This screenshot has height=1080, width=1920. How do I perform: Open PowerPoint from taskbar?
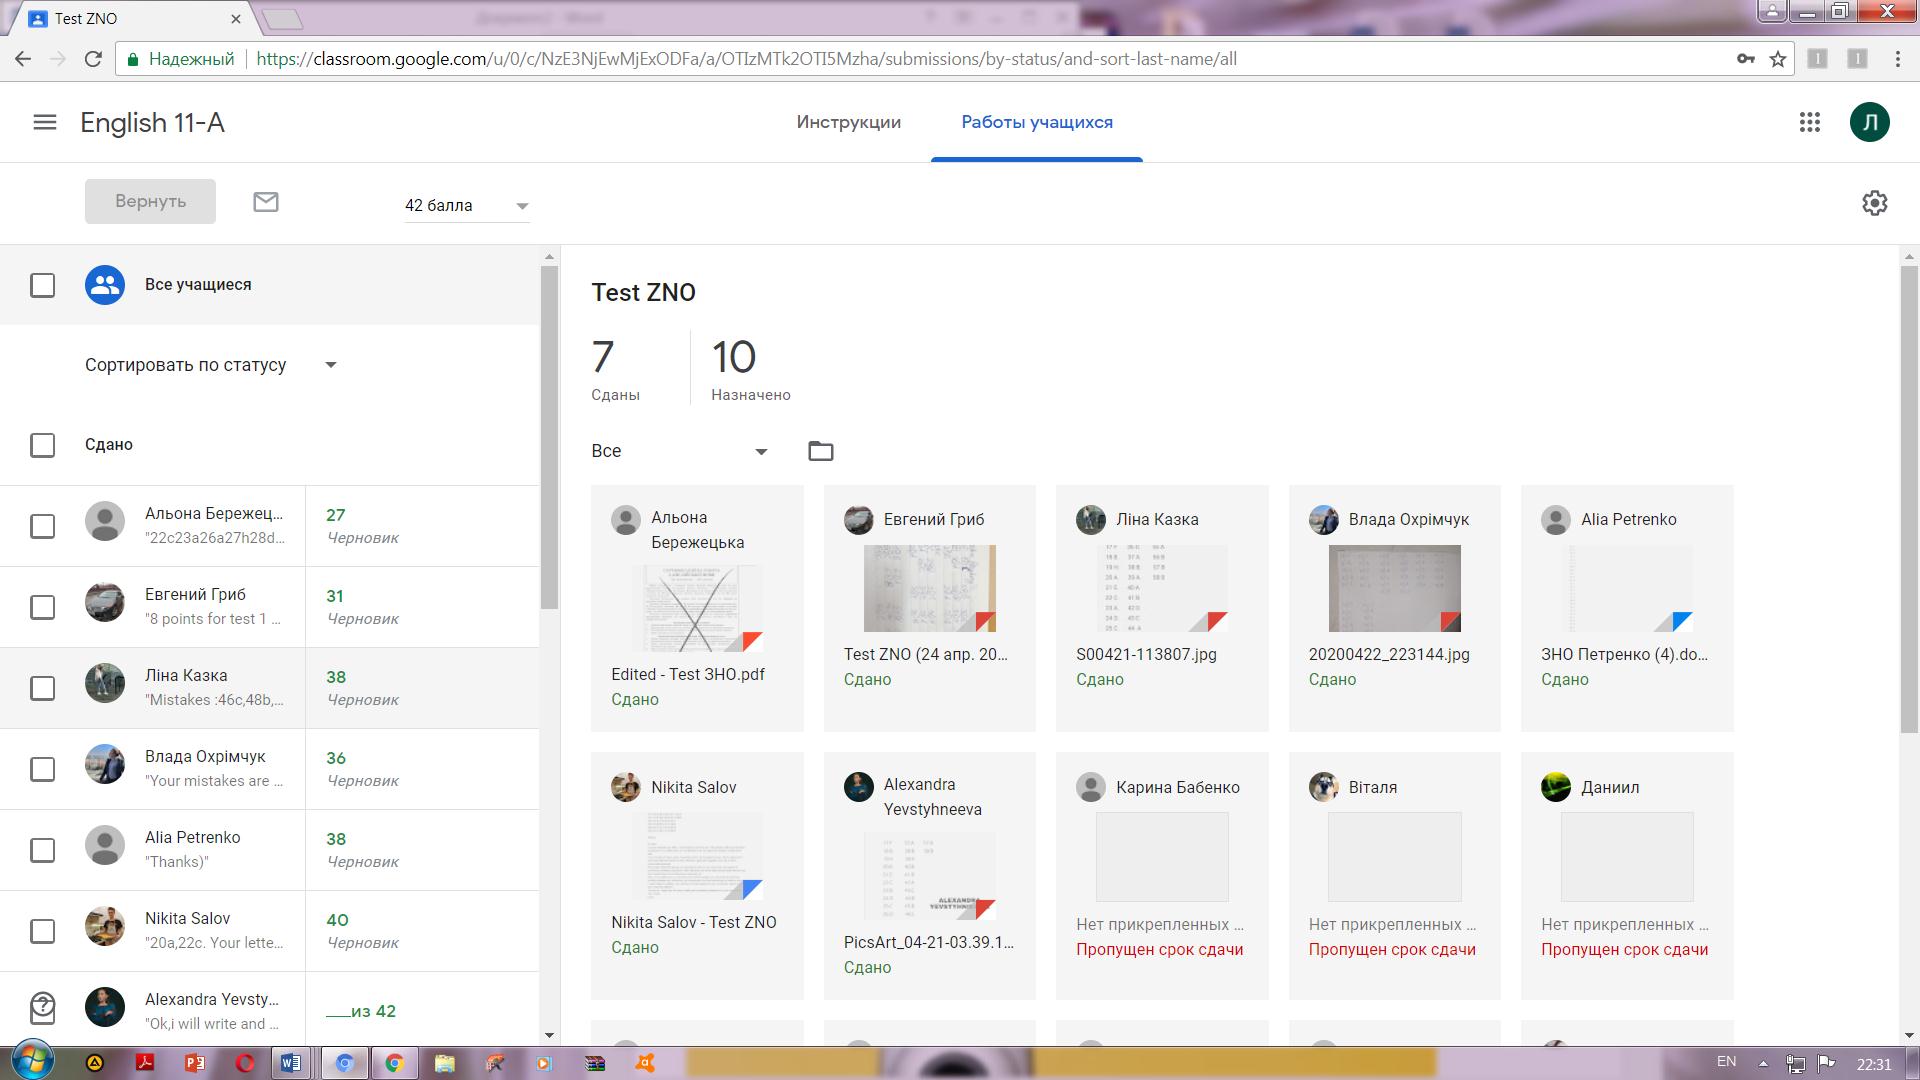[x=195, y=1063]
